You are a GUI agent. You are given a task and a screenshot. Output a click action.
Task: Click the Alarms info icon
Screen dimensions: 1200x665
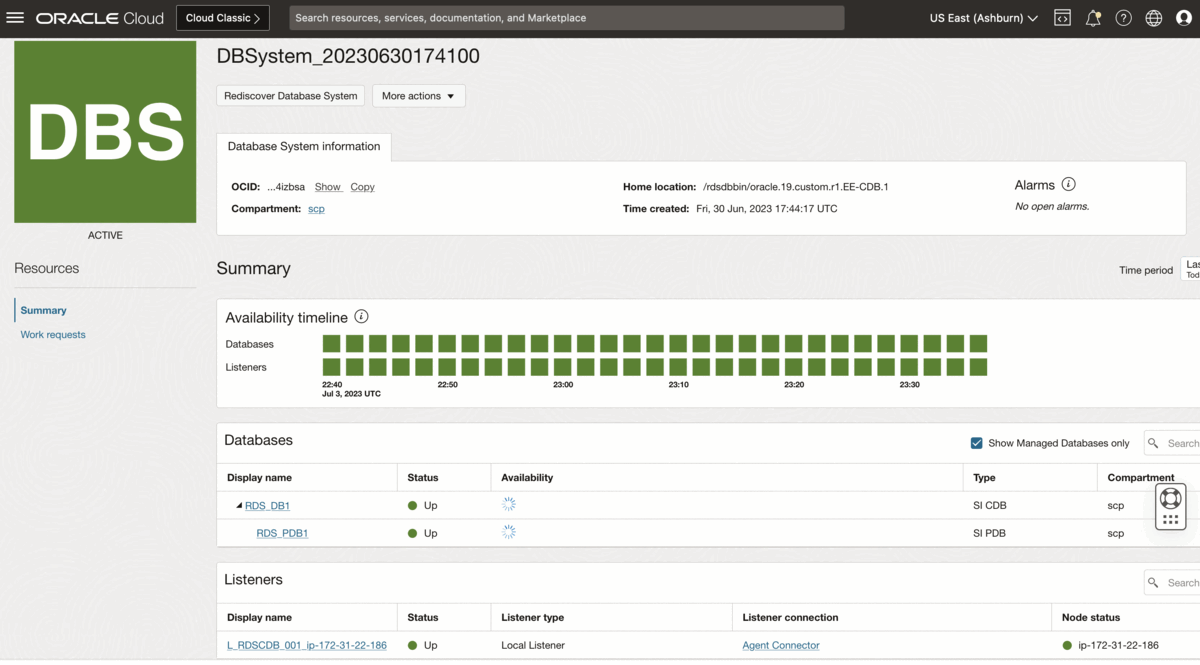pyautogui.click(x=1068, y=185)
